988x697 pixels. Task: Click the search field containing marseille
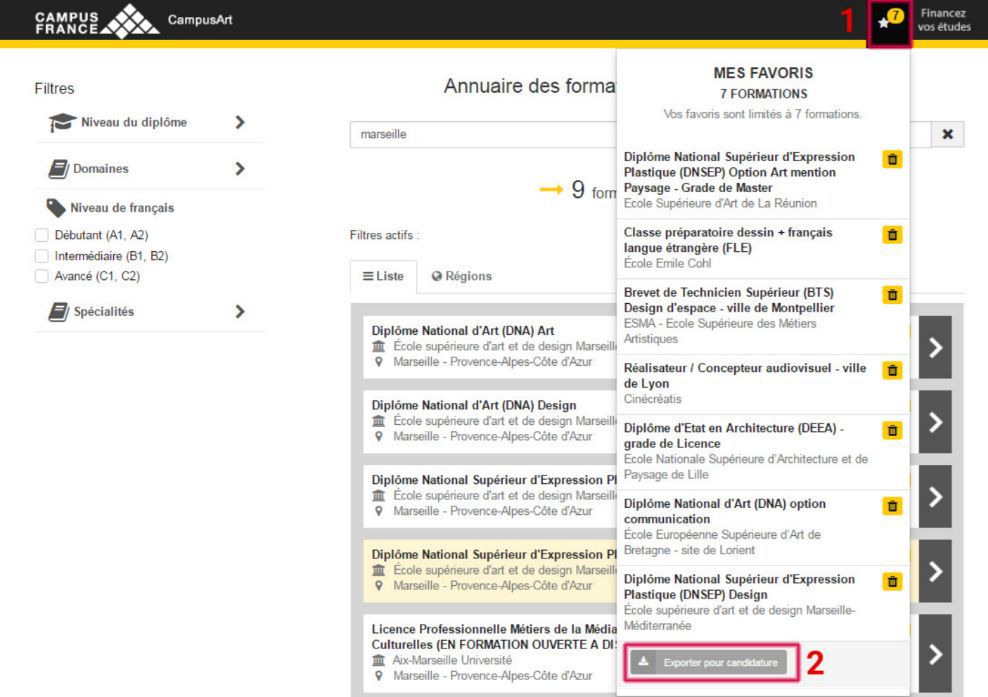coord(480,134)
